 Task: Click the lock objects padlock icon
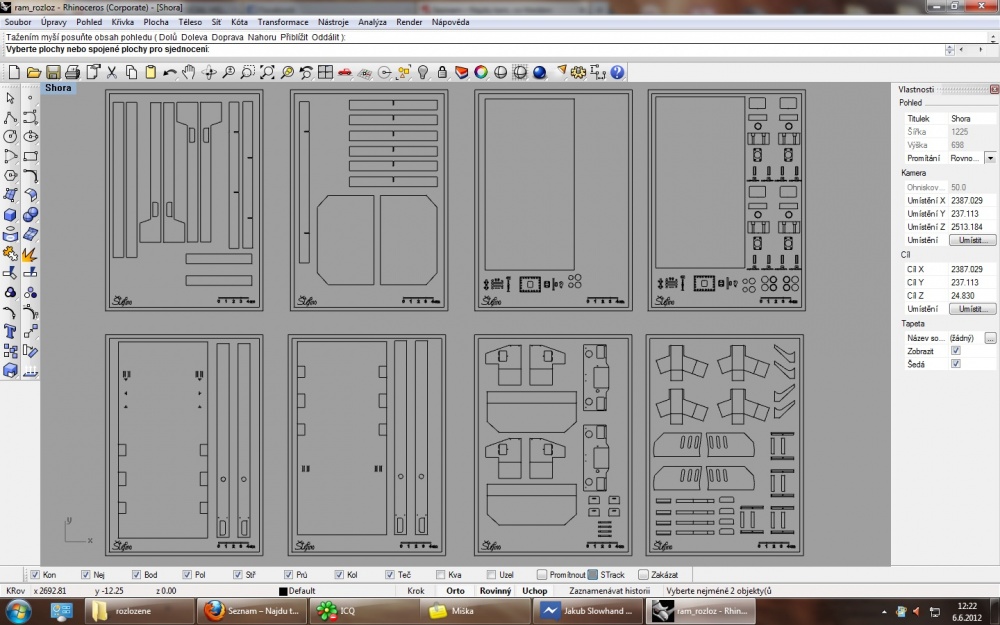point(442,72)
